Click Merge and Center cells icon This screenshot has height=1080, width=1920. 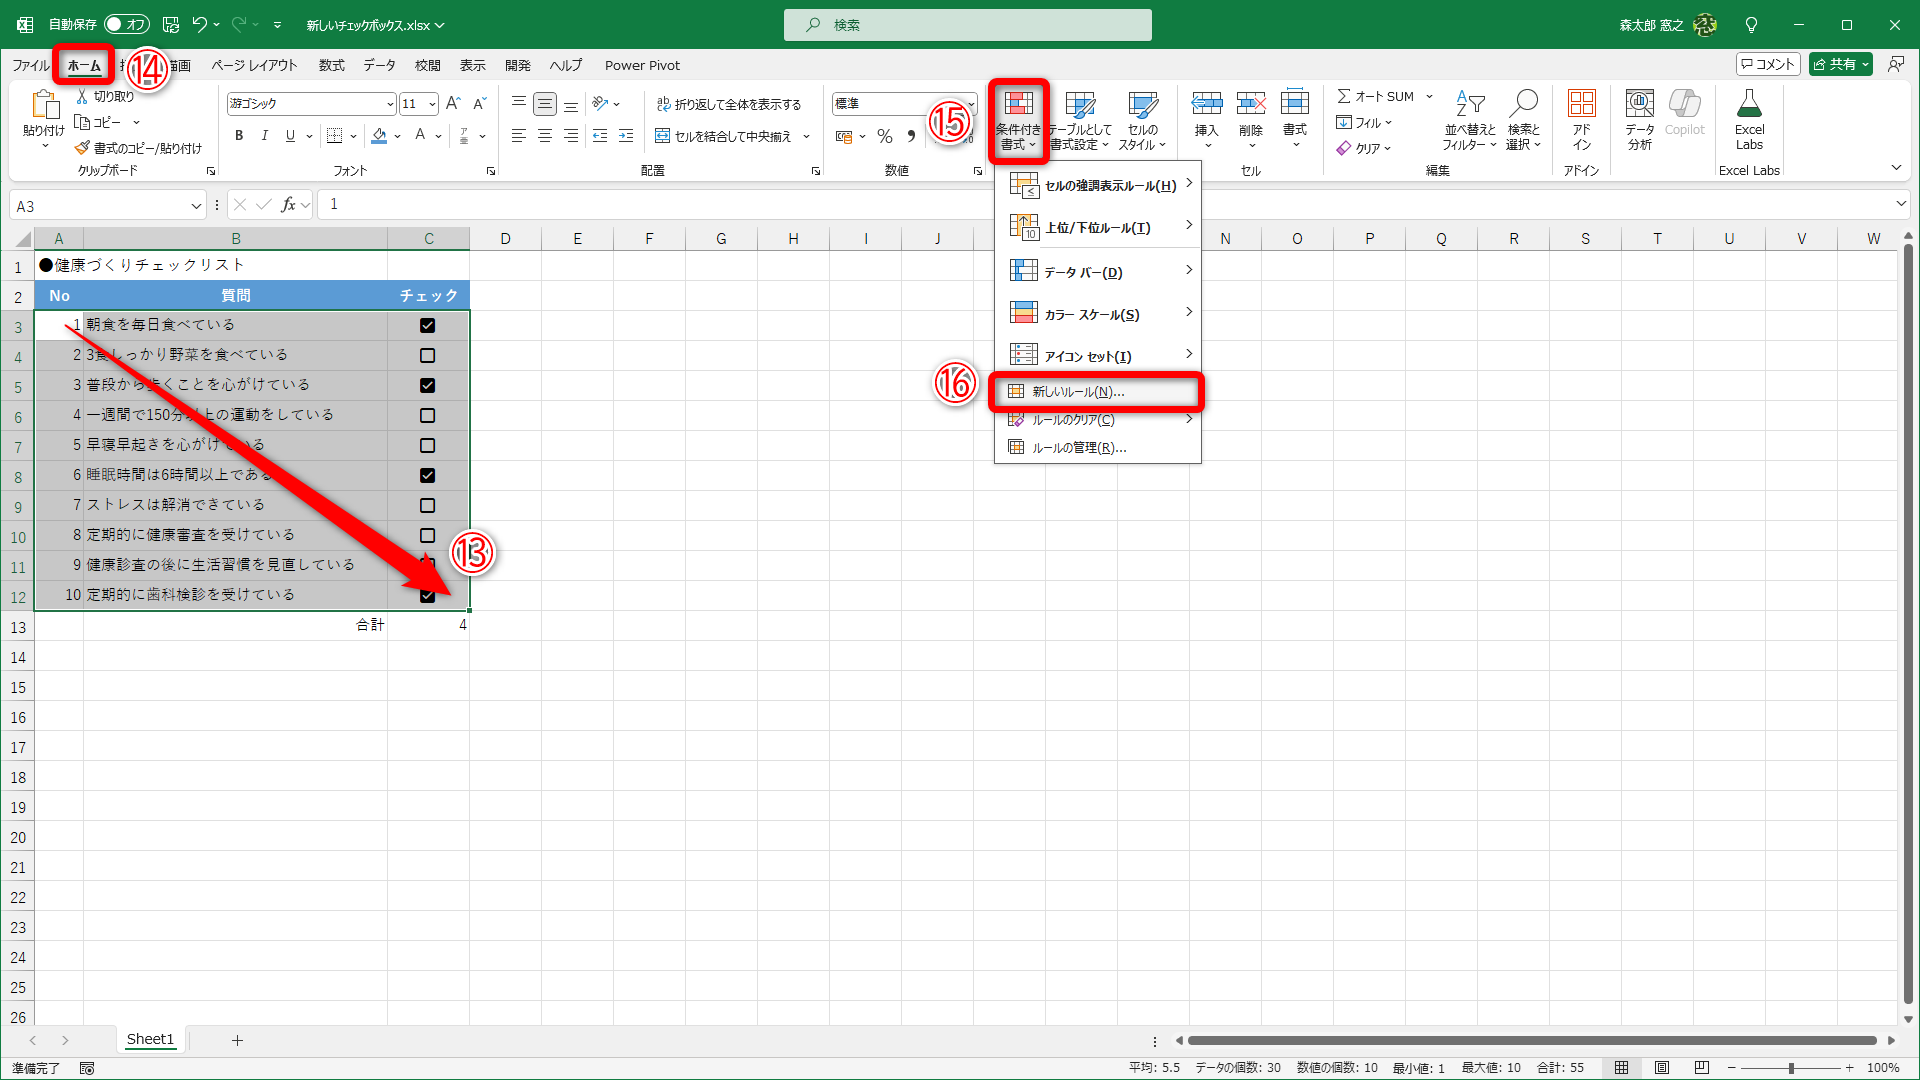(662, 136)
